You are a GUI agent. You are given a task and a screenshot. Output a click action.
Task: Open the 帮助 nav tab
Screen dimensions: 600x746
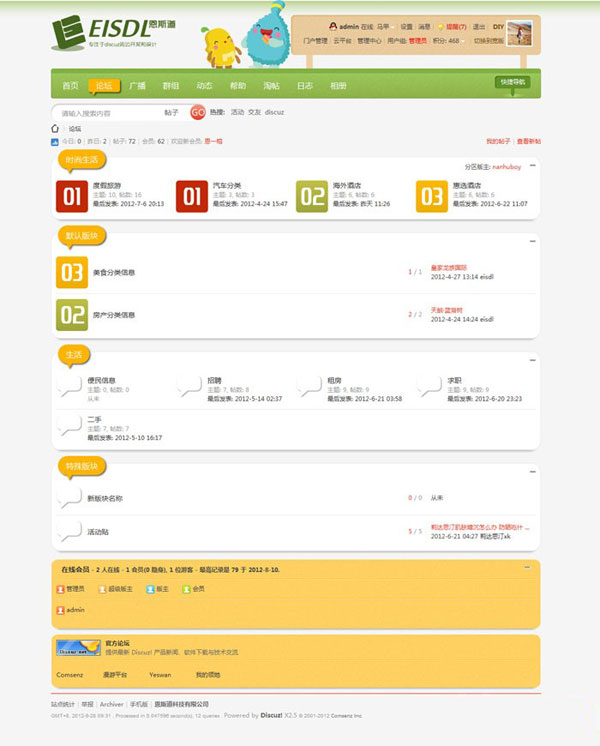click(x=238, y=86)
